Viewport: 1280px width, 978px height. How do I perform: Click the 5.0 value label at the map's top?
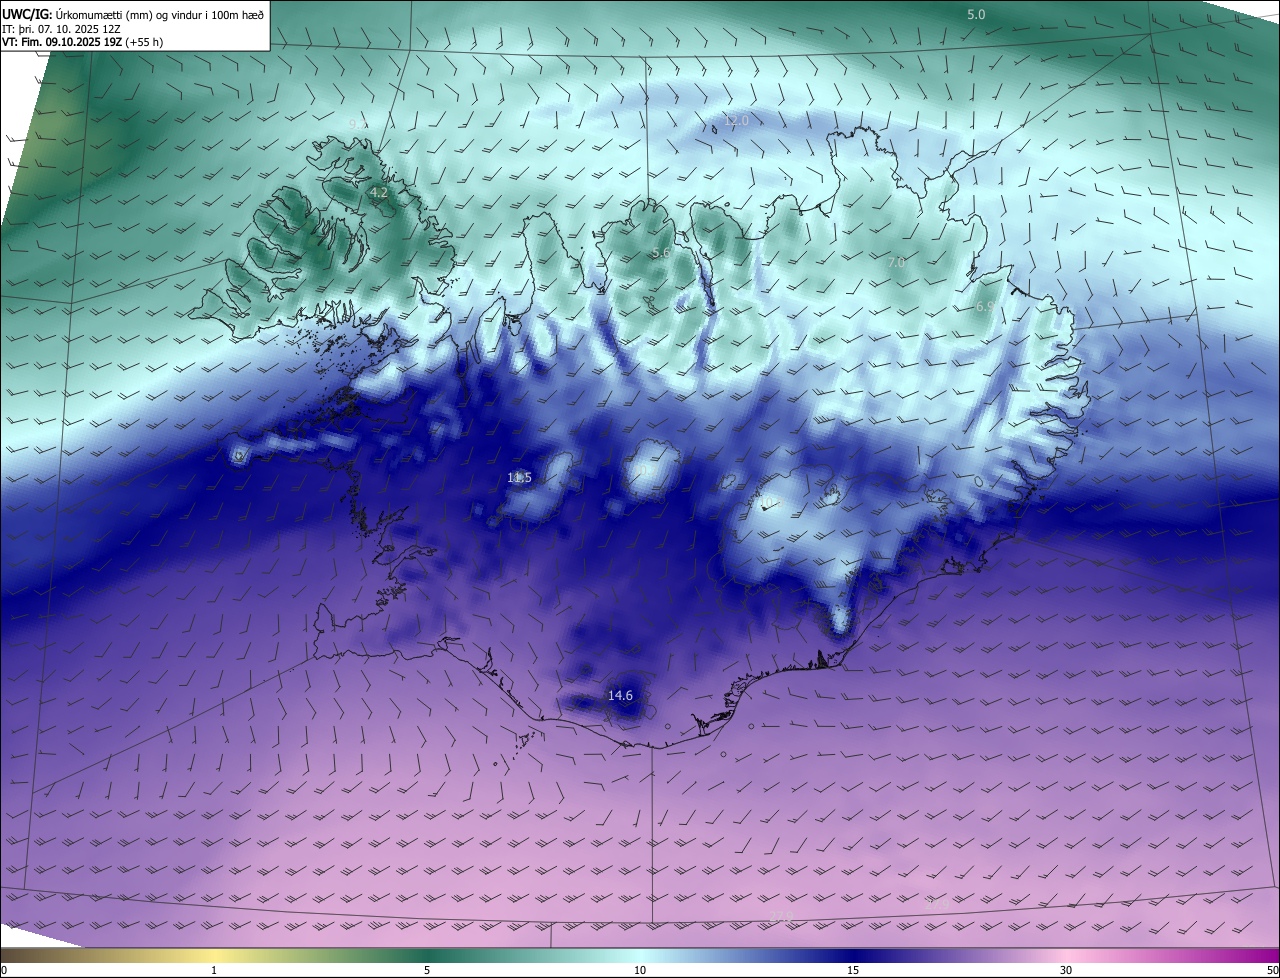976,14
